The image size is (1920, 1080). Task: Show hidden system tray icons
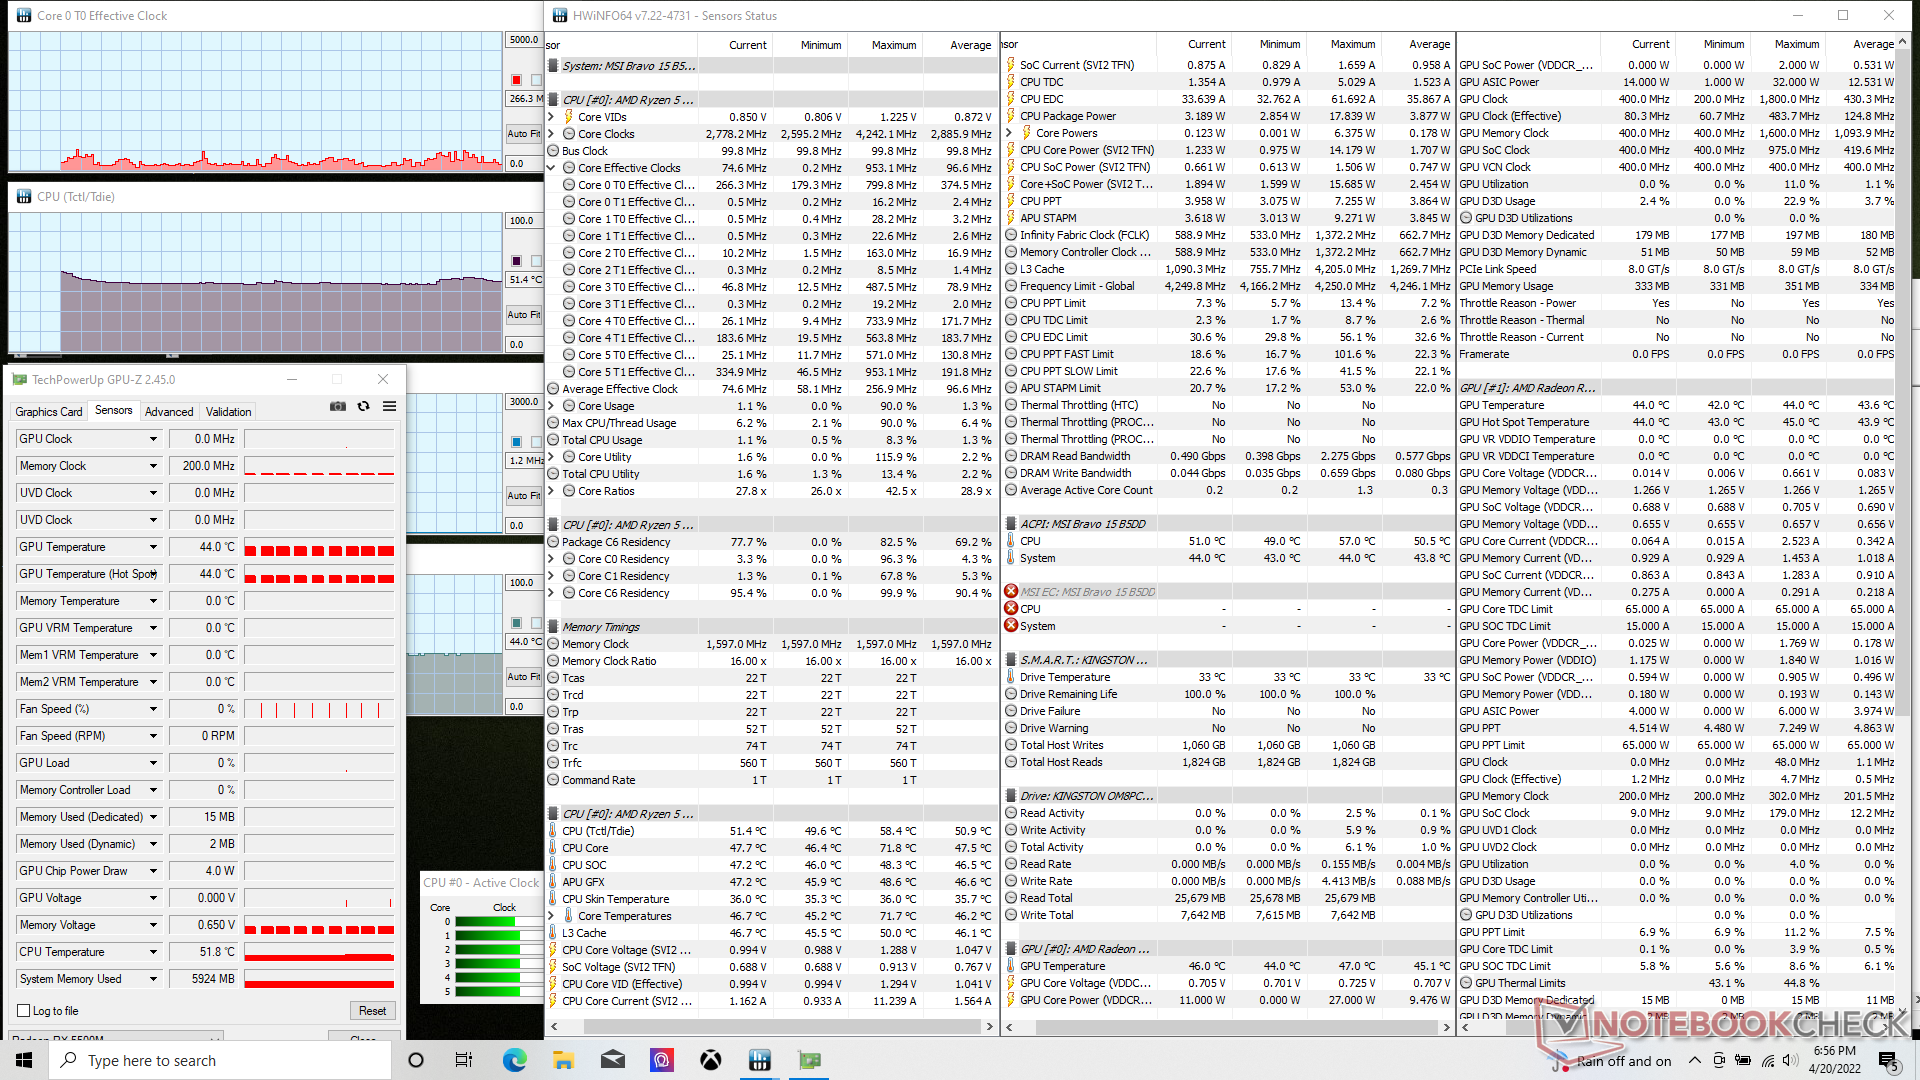1694,1060
